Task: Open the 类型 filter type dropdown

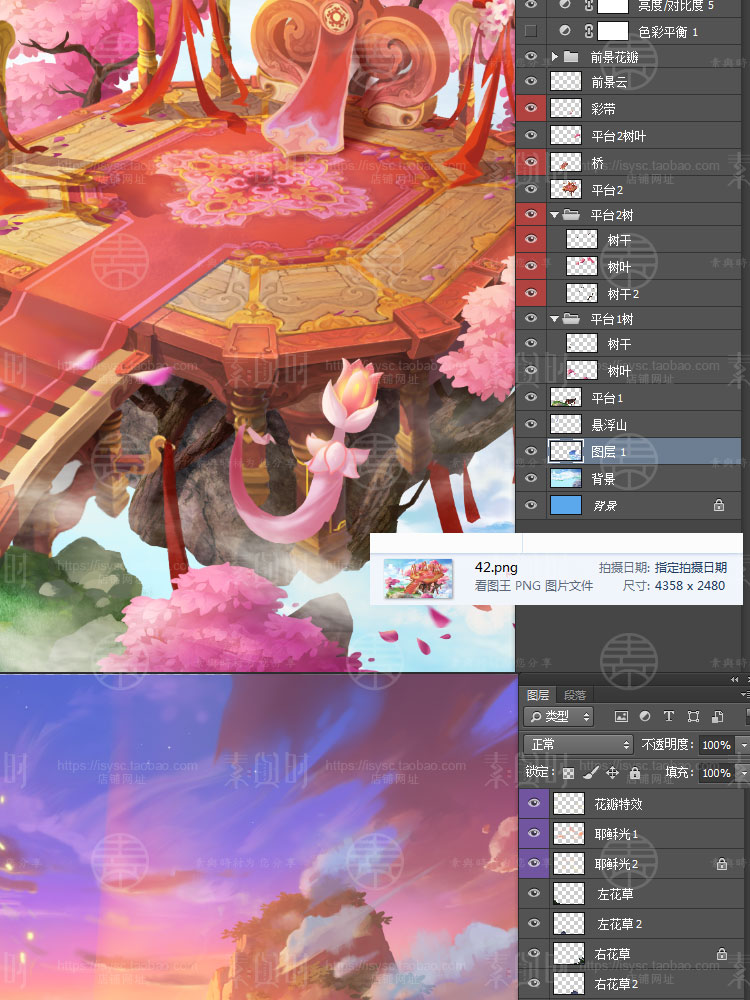Action: (x=558, y=716)
